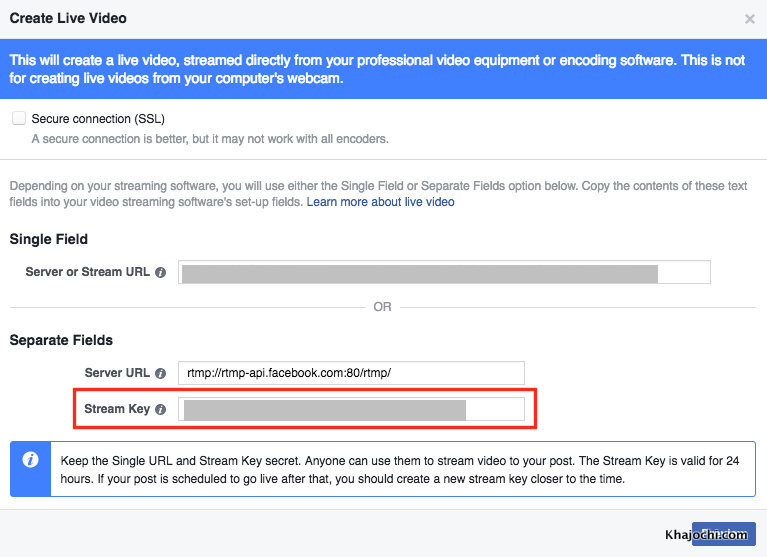Open the Learn more about live video link

click(x=380, y=202)
